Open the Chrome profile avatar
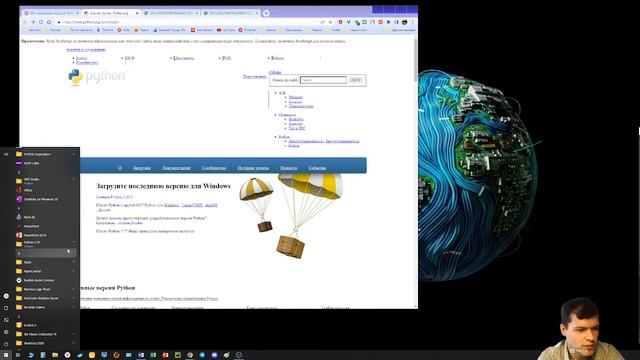Viewport: 640px width, 360px height. coord(404,22)
